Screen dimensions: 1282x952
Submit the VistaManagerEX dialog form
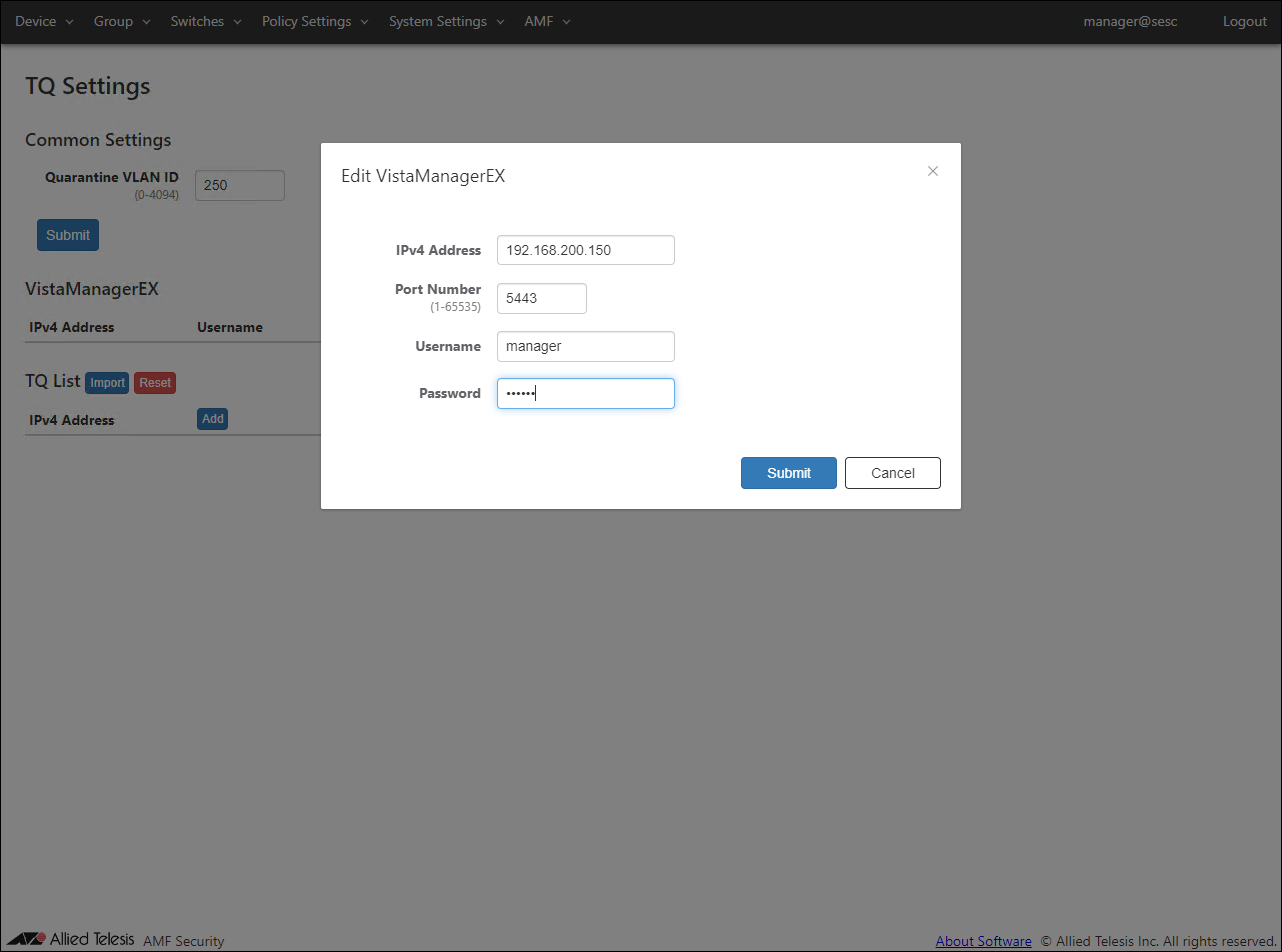click(x=788, y=473)
